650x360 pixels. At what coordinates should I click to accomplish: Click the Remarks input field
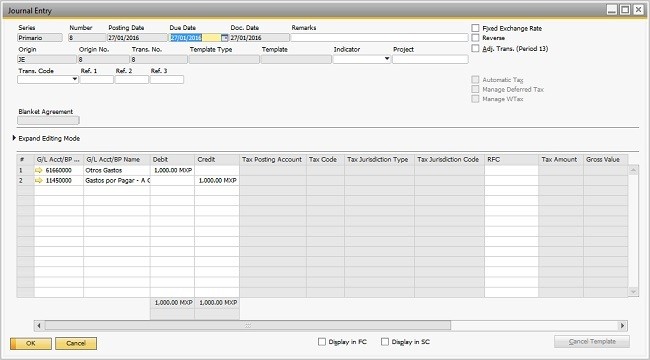(x=379, y=38)
